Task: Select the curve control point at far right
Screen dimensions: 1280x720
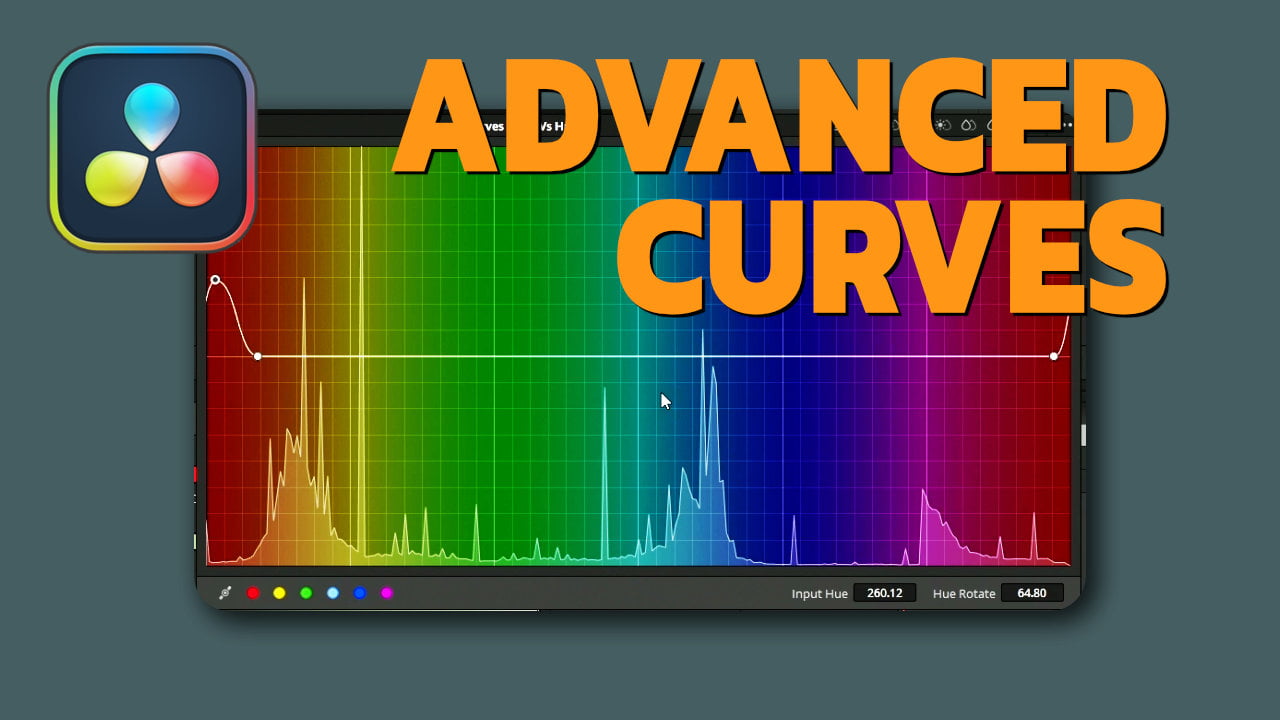Action: (x=1054, y=356)
